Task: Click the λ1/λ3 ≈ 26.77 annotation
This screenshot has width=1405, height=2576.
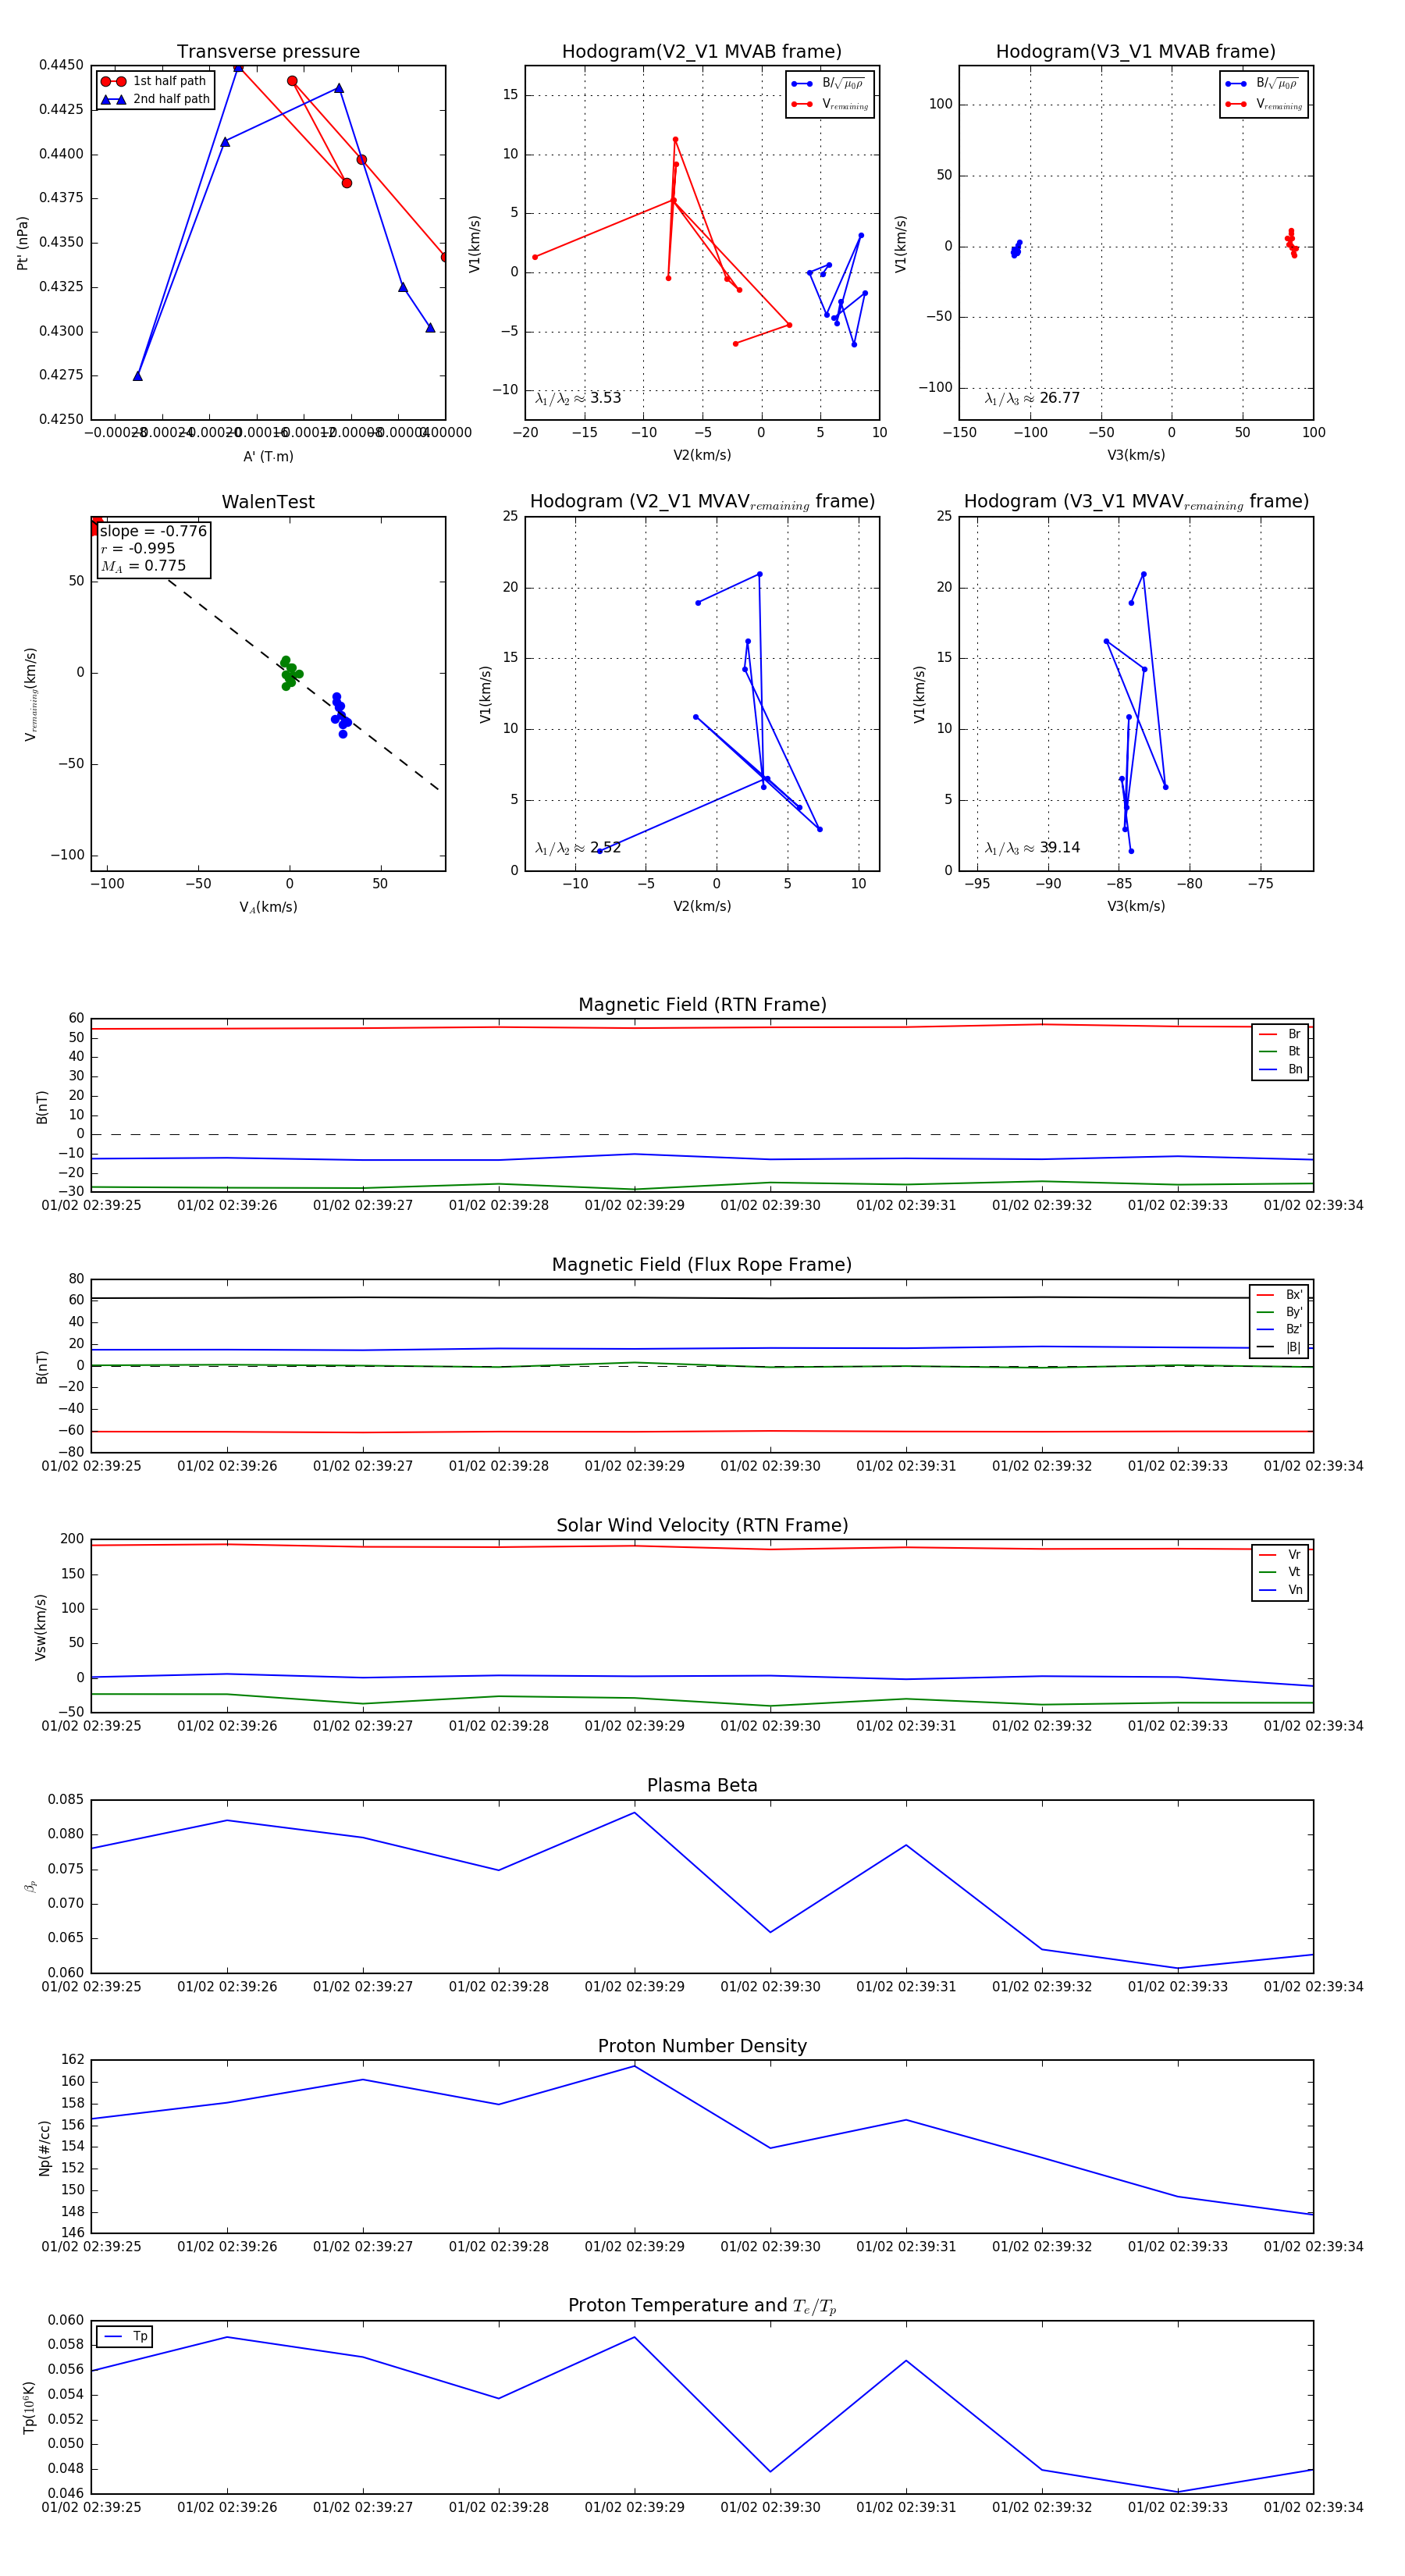Action: pyautogui.click(x=1032, y=398)
